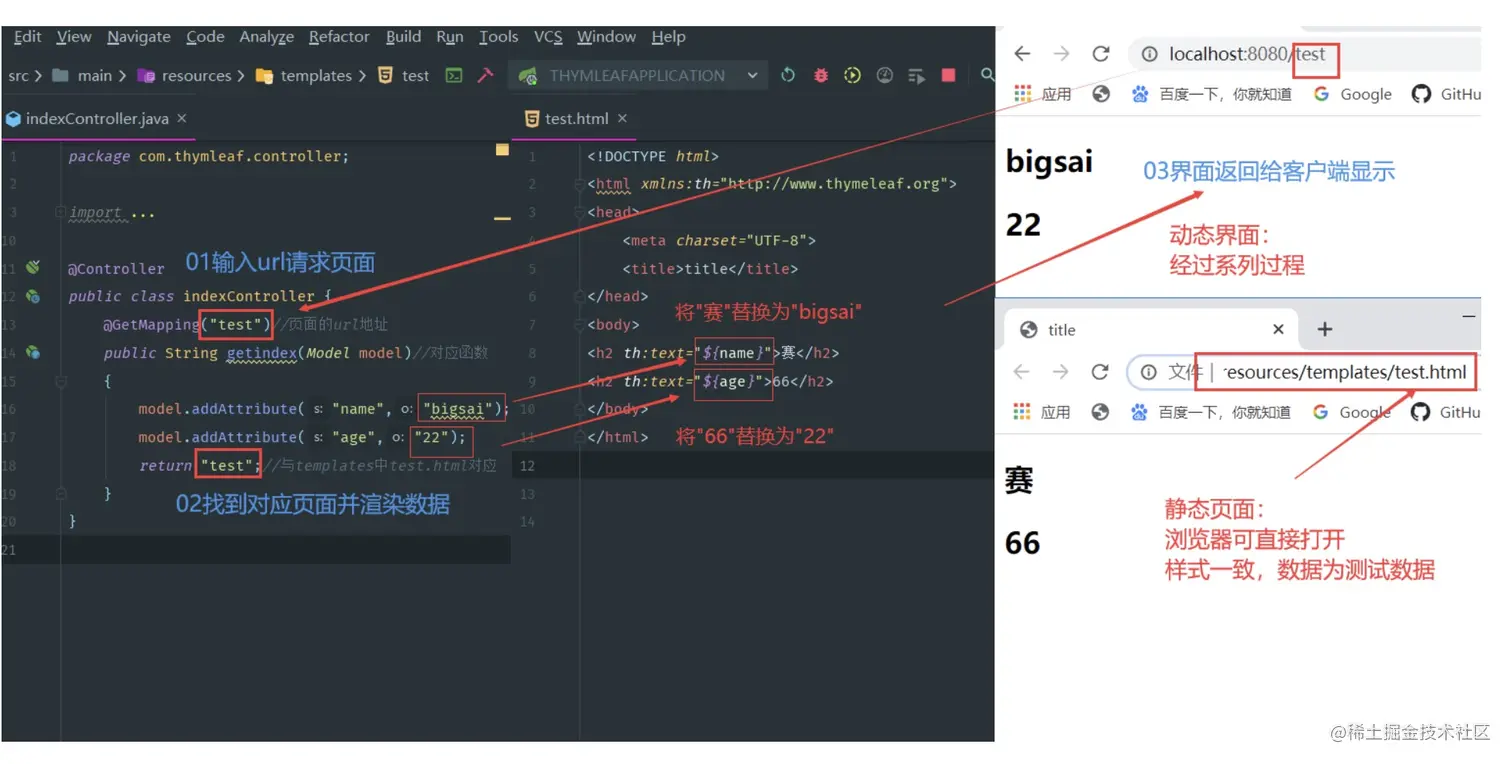This screenshot has width=1512, height=764.
Task: Click reload in the localhost:8080 browser
Action: click(1101, 54)
